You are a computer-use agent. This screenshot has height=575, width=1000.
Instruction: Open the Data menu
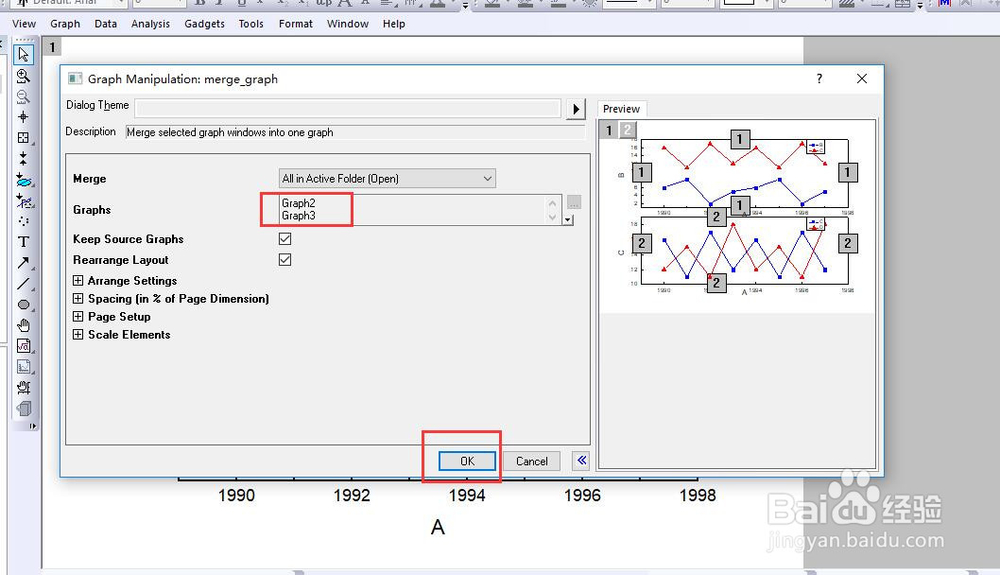click(105, 24)
